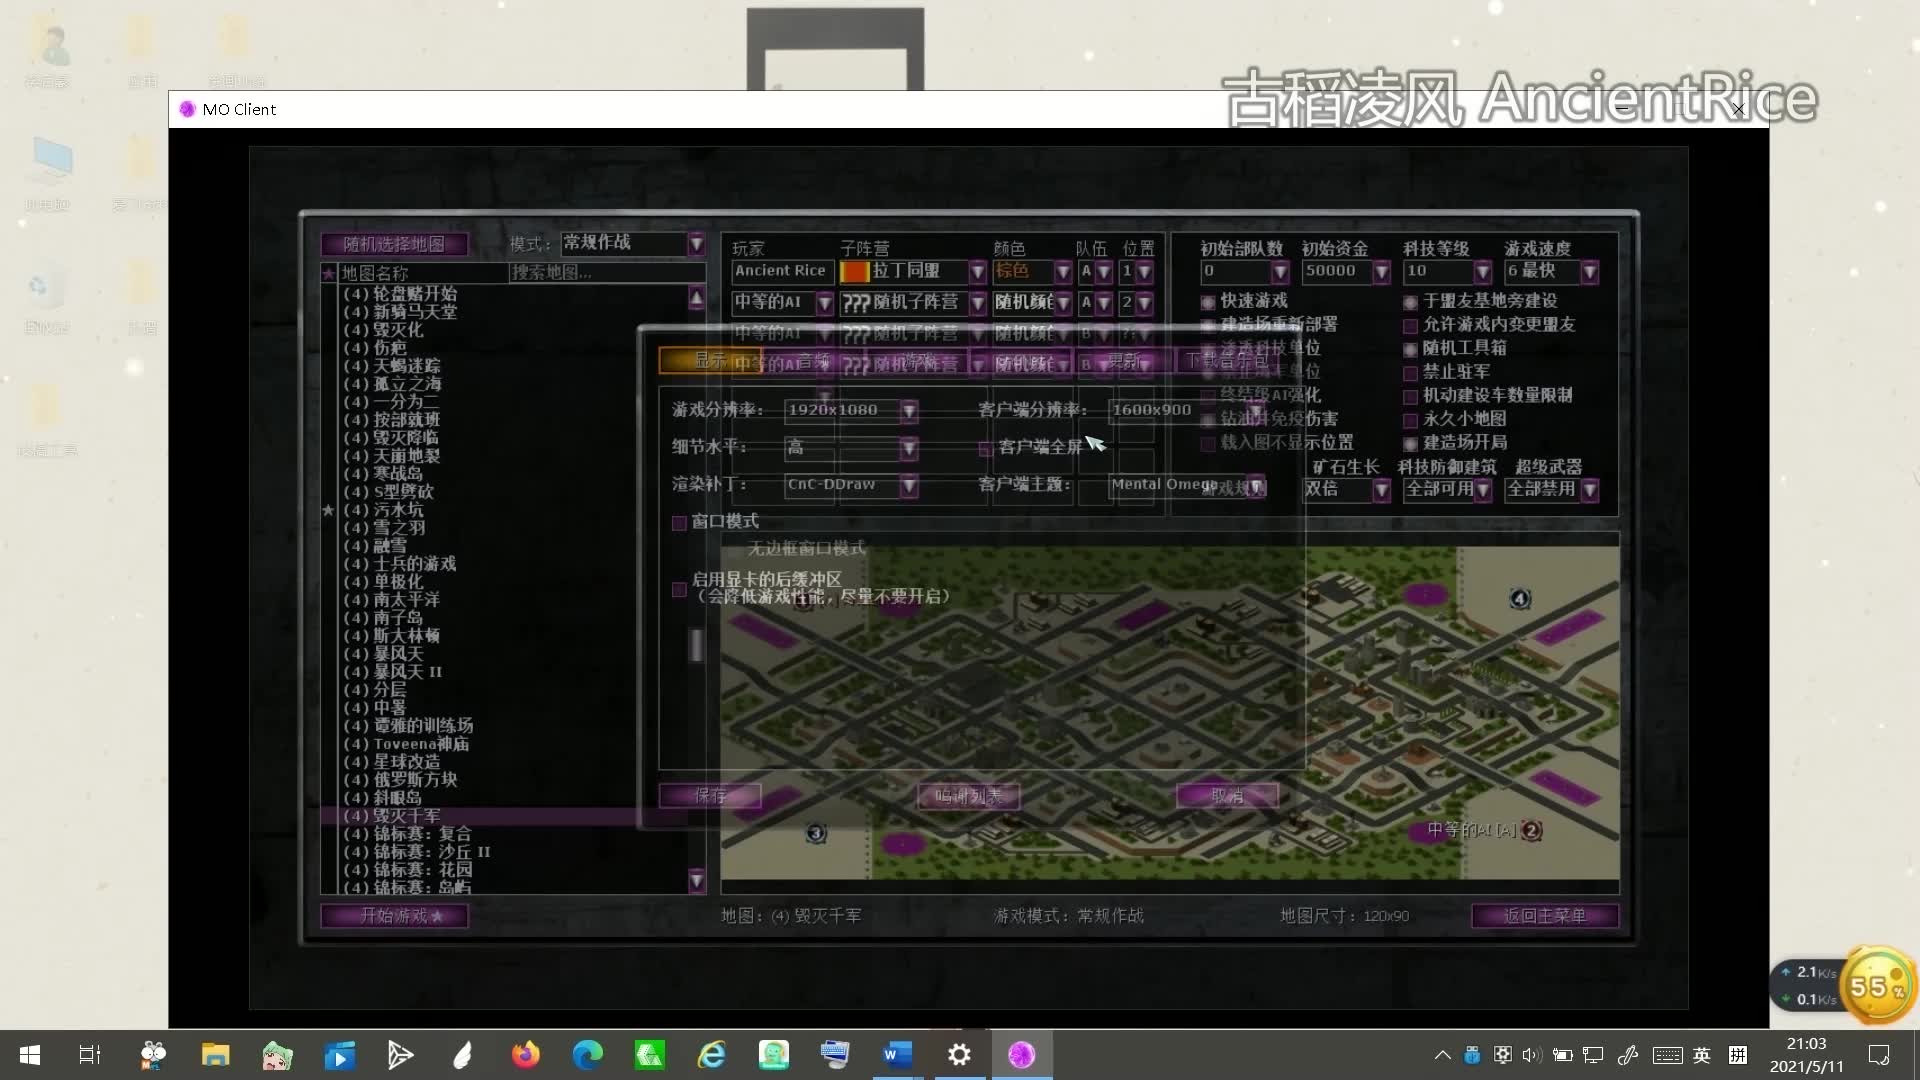Select map (4) Toveena神庙

[406, 744]
